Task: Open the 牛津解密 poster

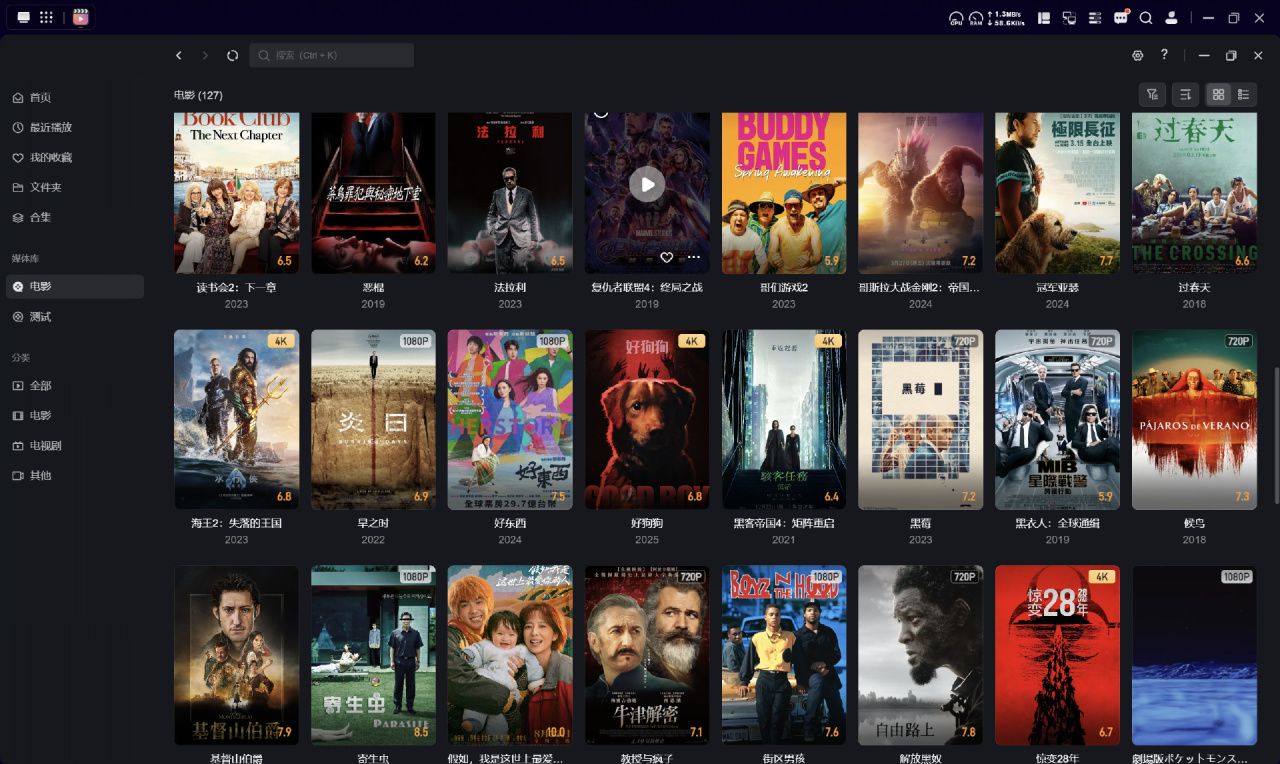Action: click(647, 655)
